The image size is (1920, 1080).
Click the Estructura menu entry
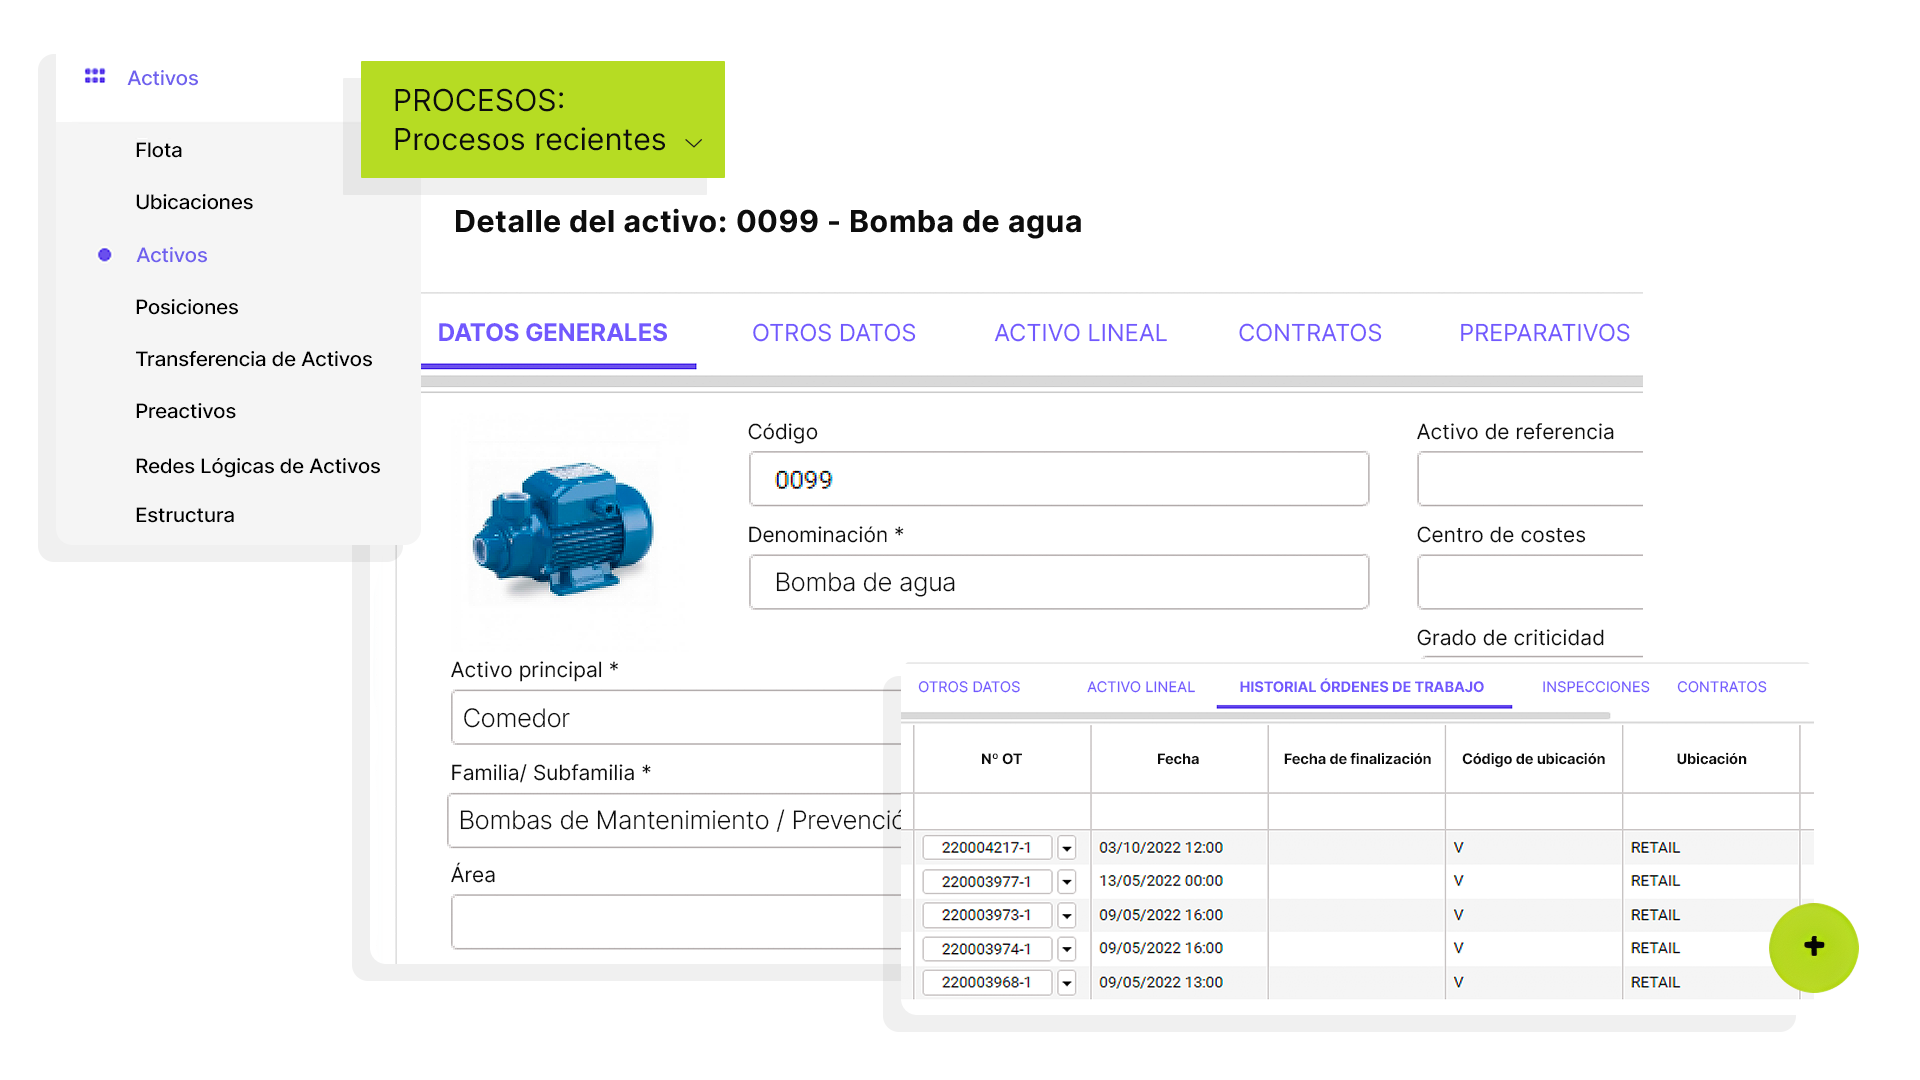(185, 514)
